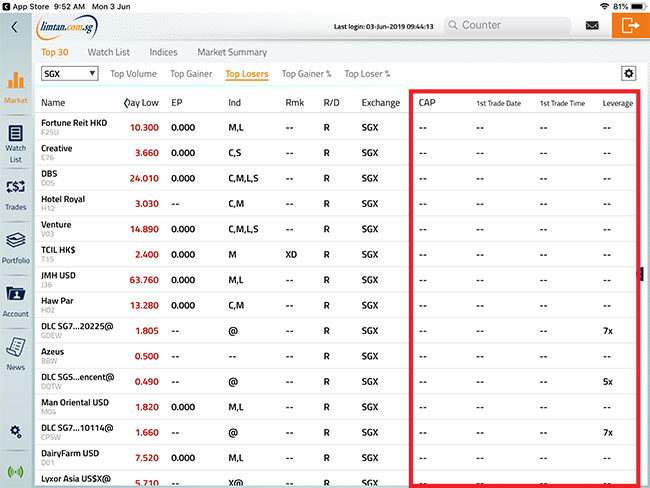This screenshot has width=650, height=488.
Task: Tap the search magnifier icon
Action: click(453, 25)
